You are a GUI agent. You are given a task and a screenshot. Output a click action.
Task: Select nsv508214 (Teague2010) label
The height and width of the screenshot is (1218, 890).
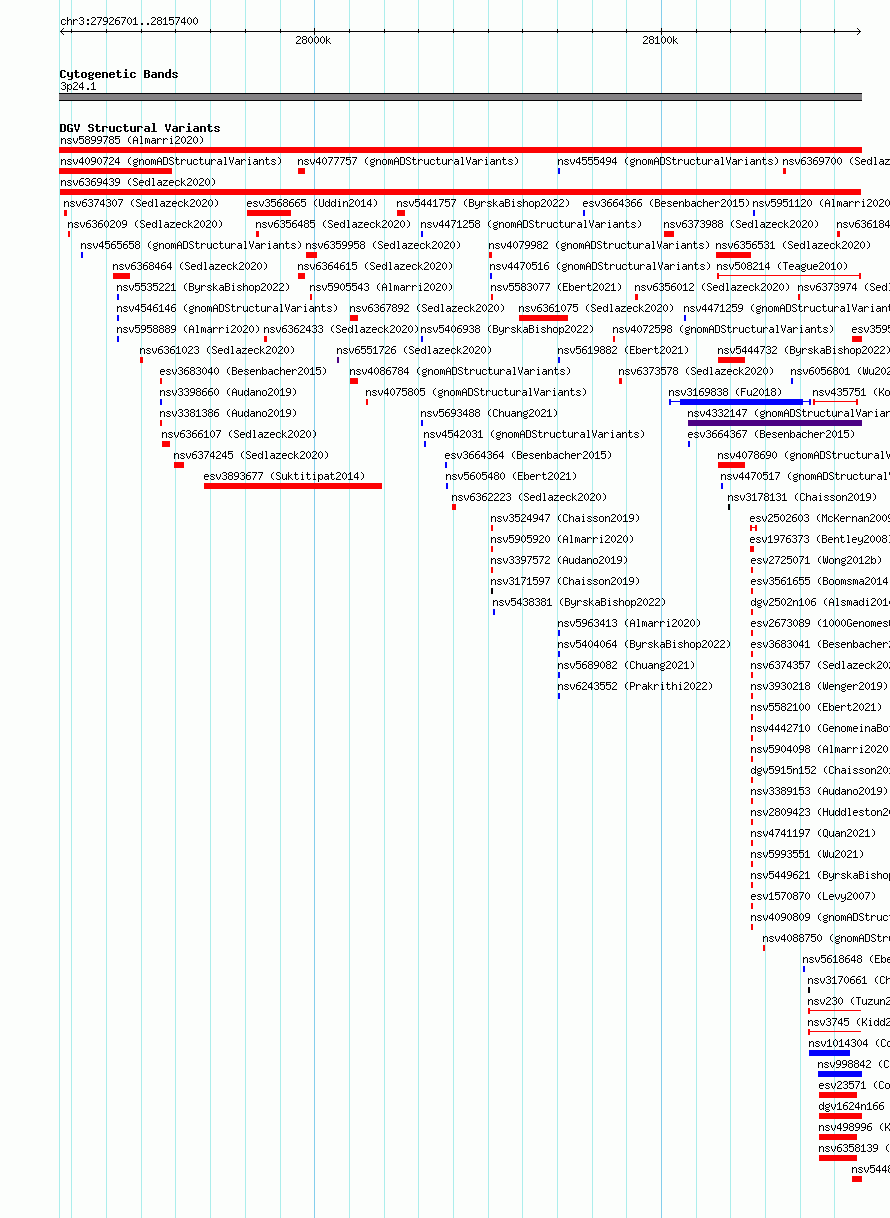[782, 266]
